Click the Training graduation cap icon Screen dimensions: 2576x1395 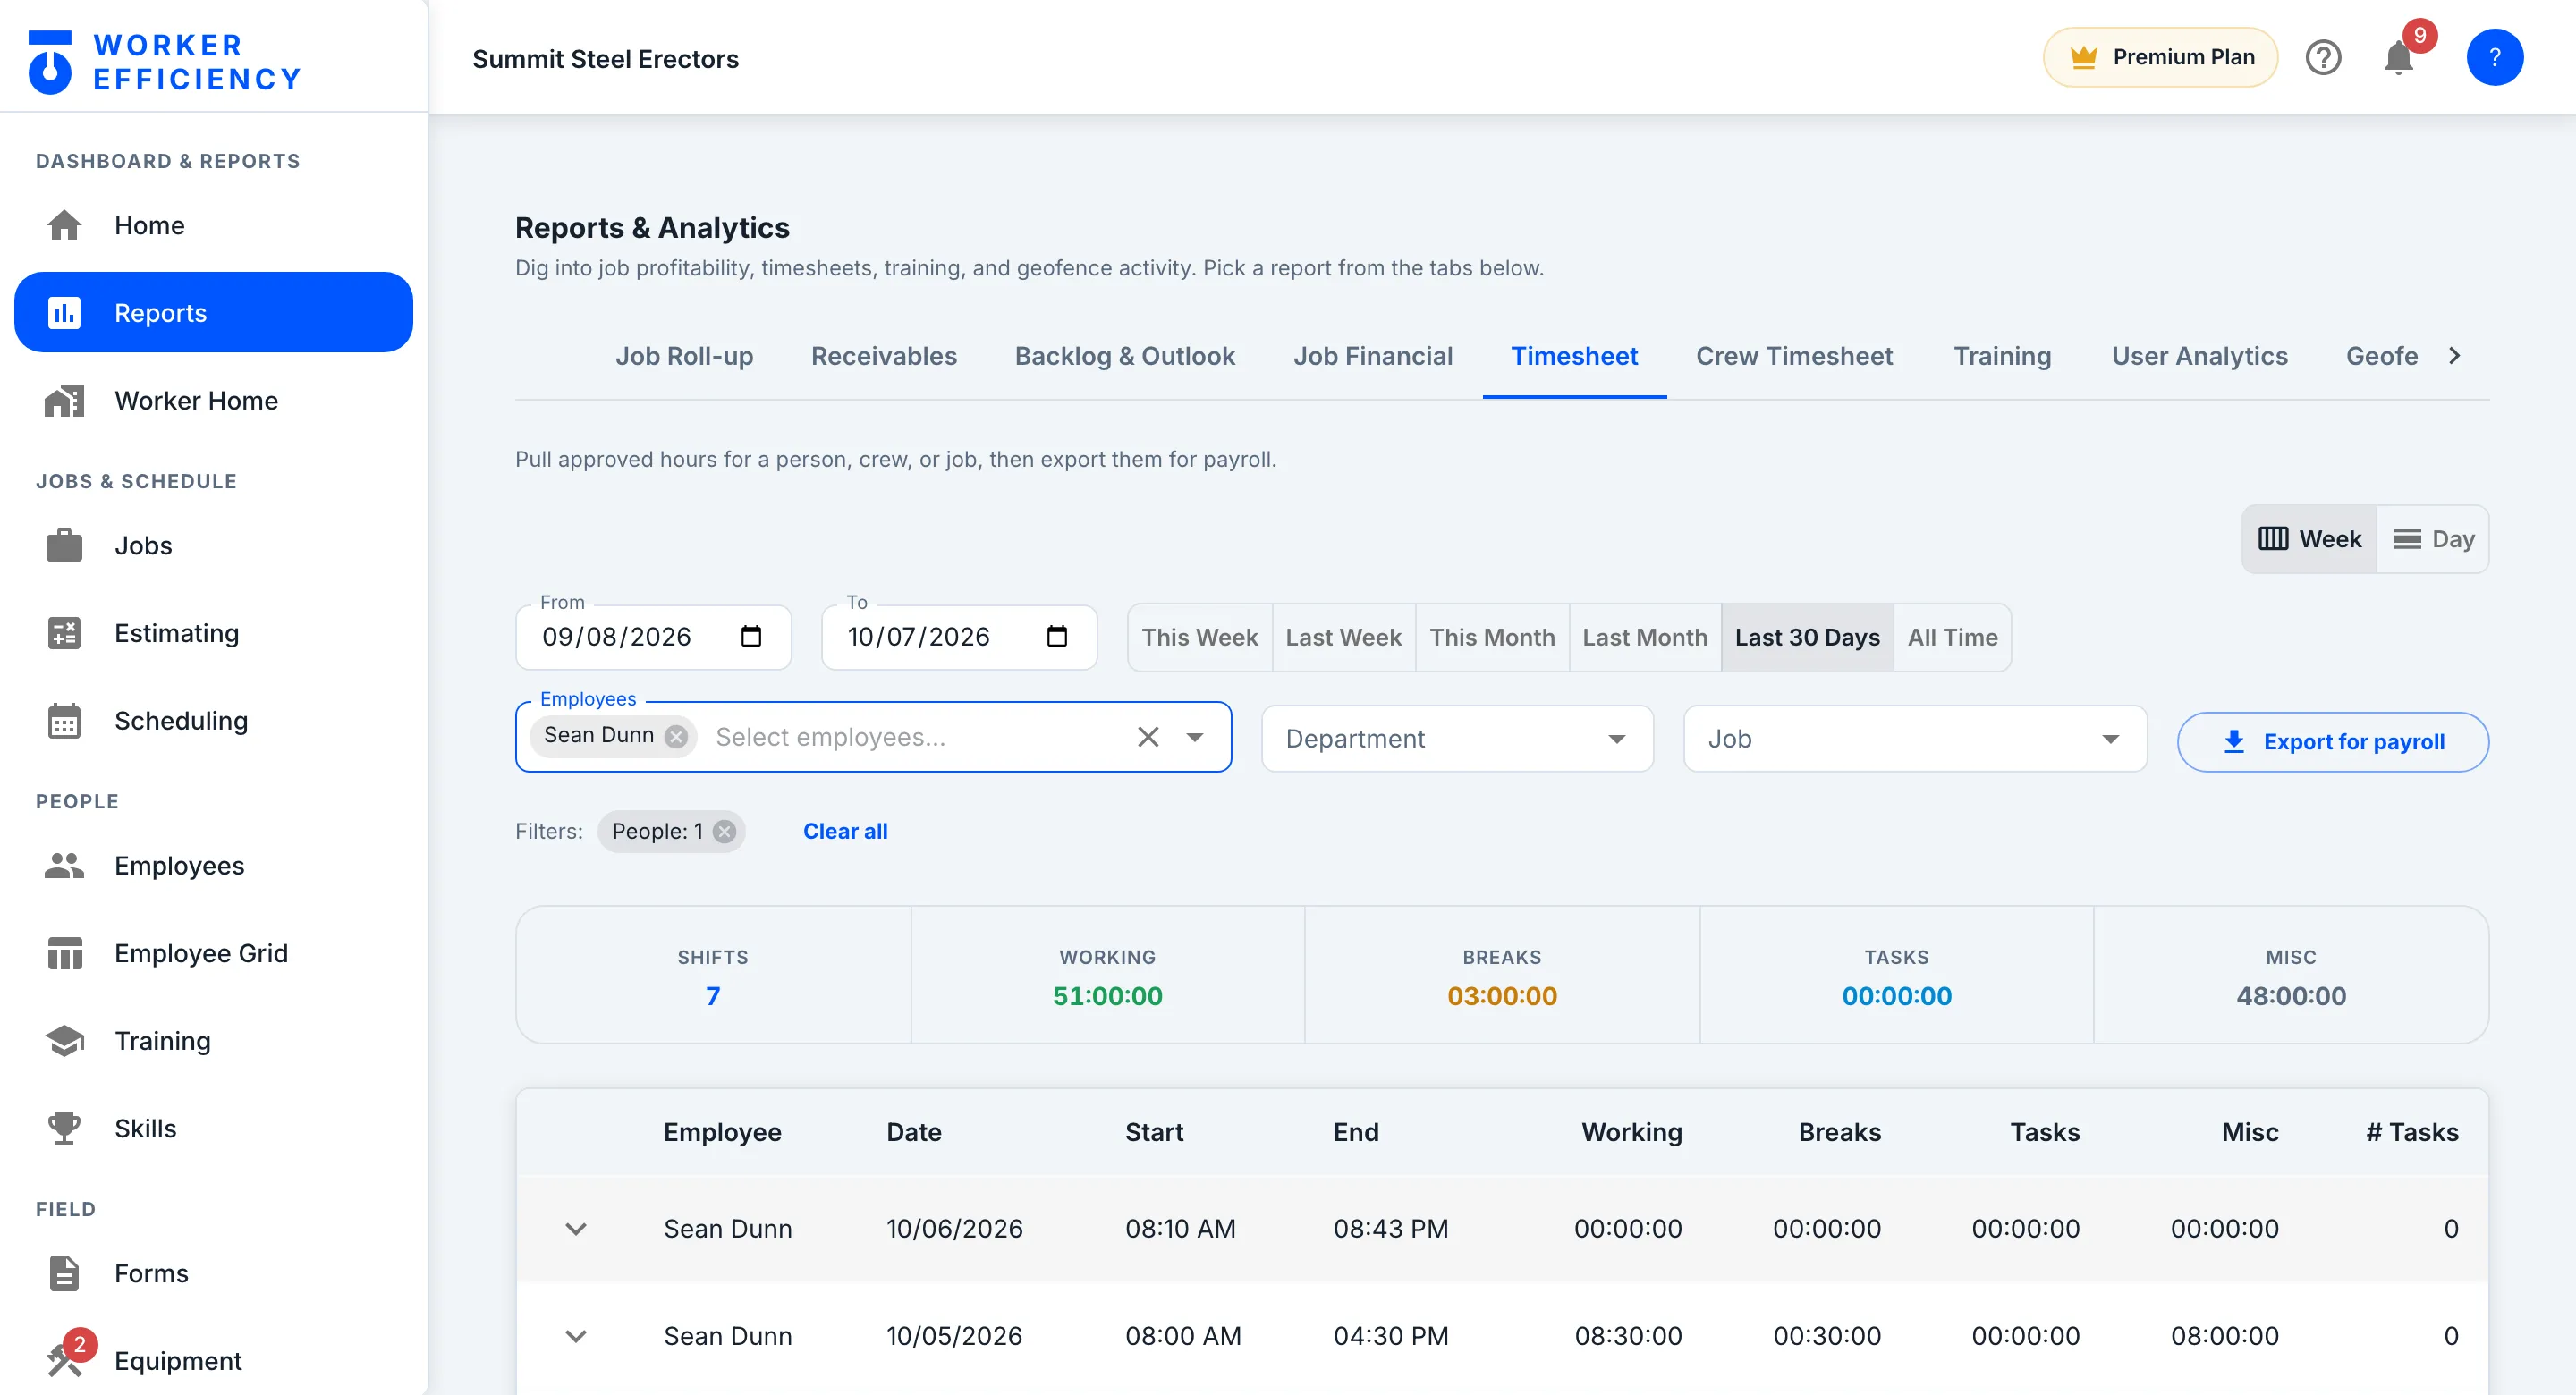coord(64,1041)
